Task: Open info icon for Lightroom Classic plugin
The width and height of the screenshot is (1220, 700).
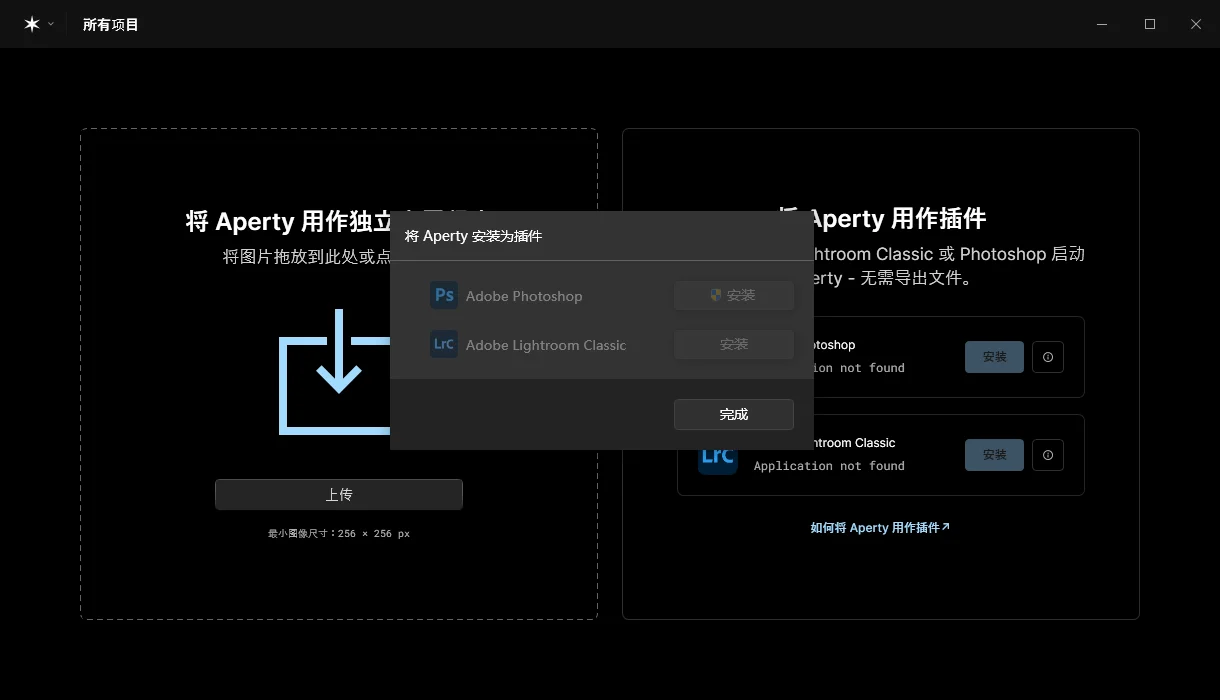Action: (1048, 455)
